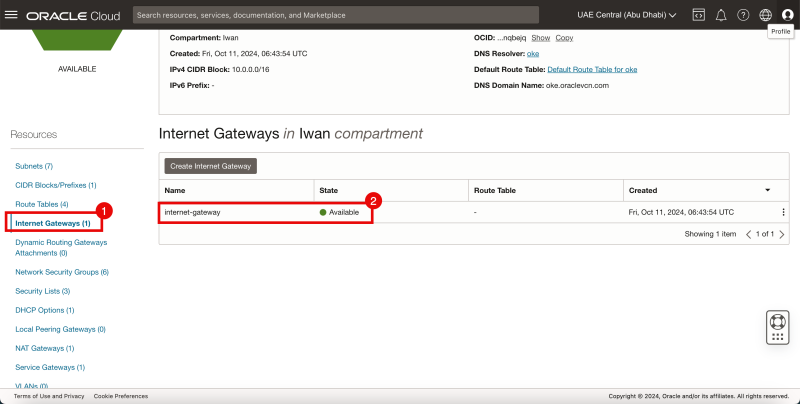Select Route Tables (4) in Resources list
Image resolution: width=800 pixels, height=404 pixels.
(41, 204)
